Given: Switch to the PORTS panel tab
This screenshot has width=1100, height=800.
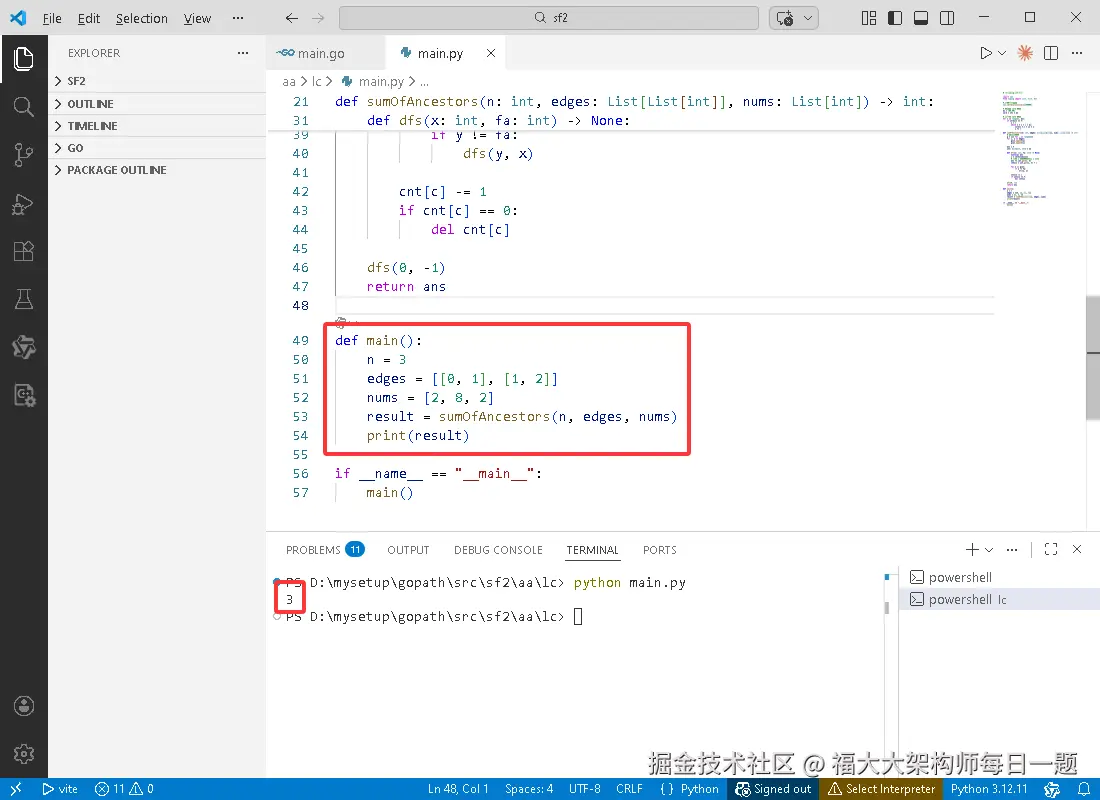Looking at the screenshot, I should click(659, 549).
